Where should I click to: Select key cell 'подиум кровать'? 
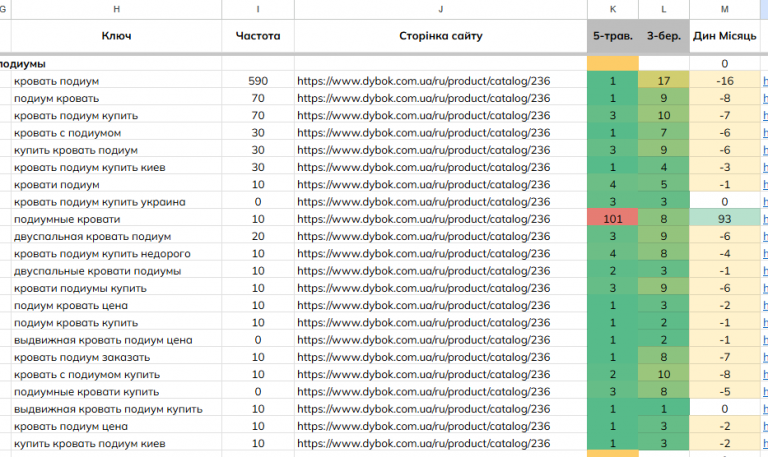click(116, 98)
